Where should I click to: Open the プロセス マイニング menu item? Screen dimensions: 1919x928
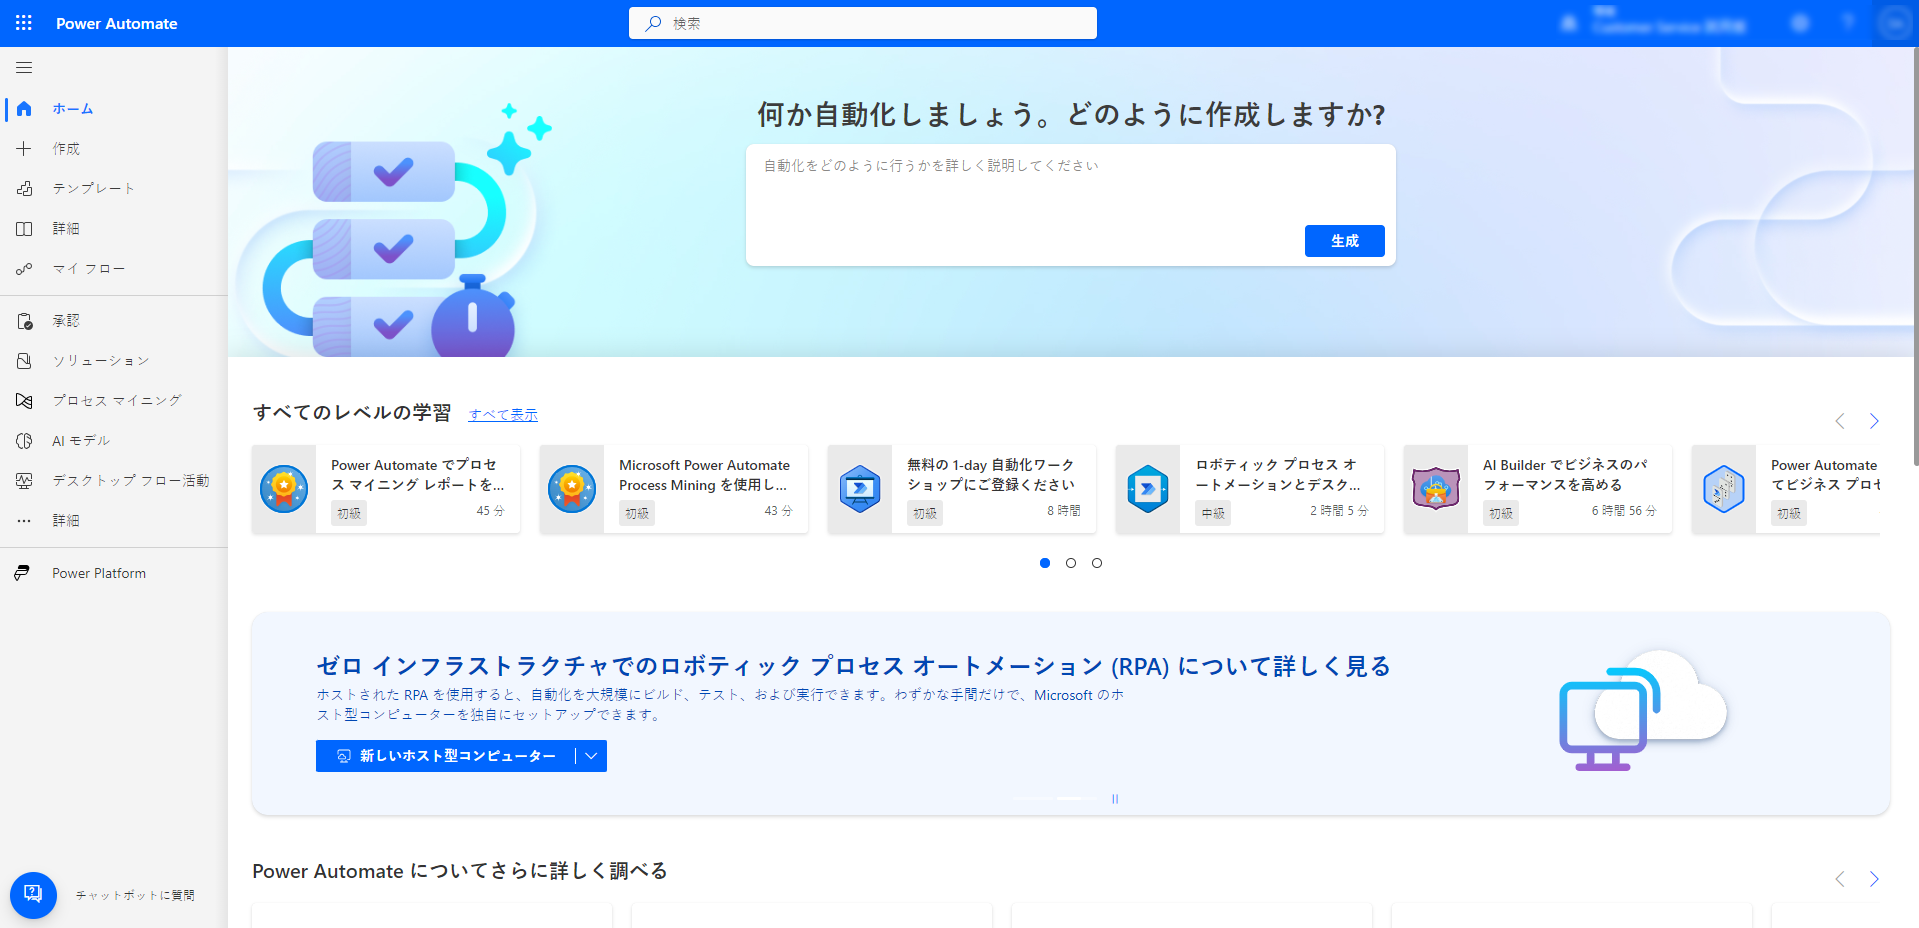[x=114, y=401]
